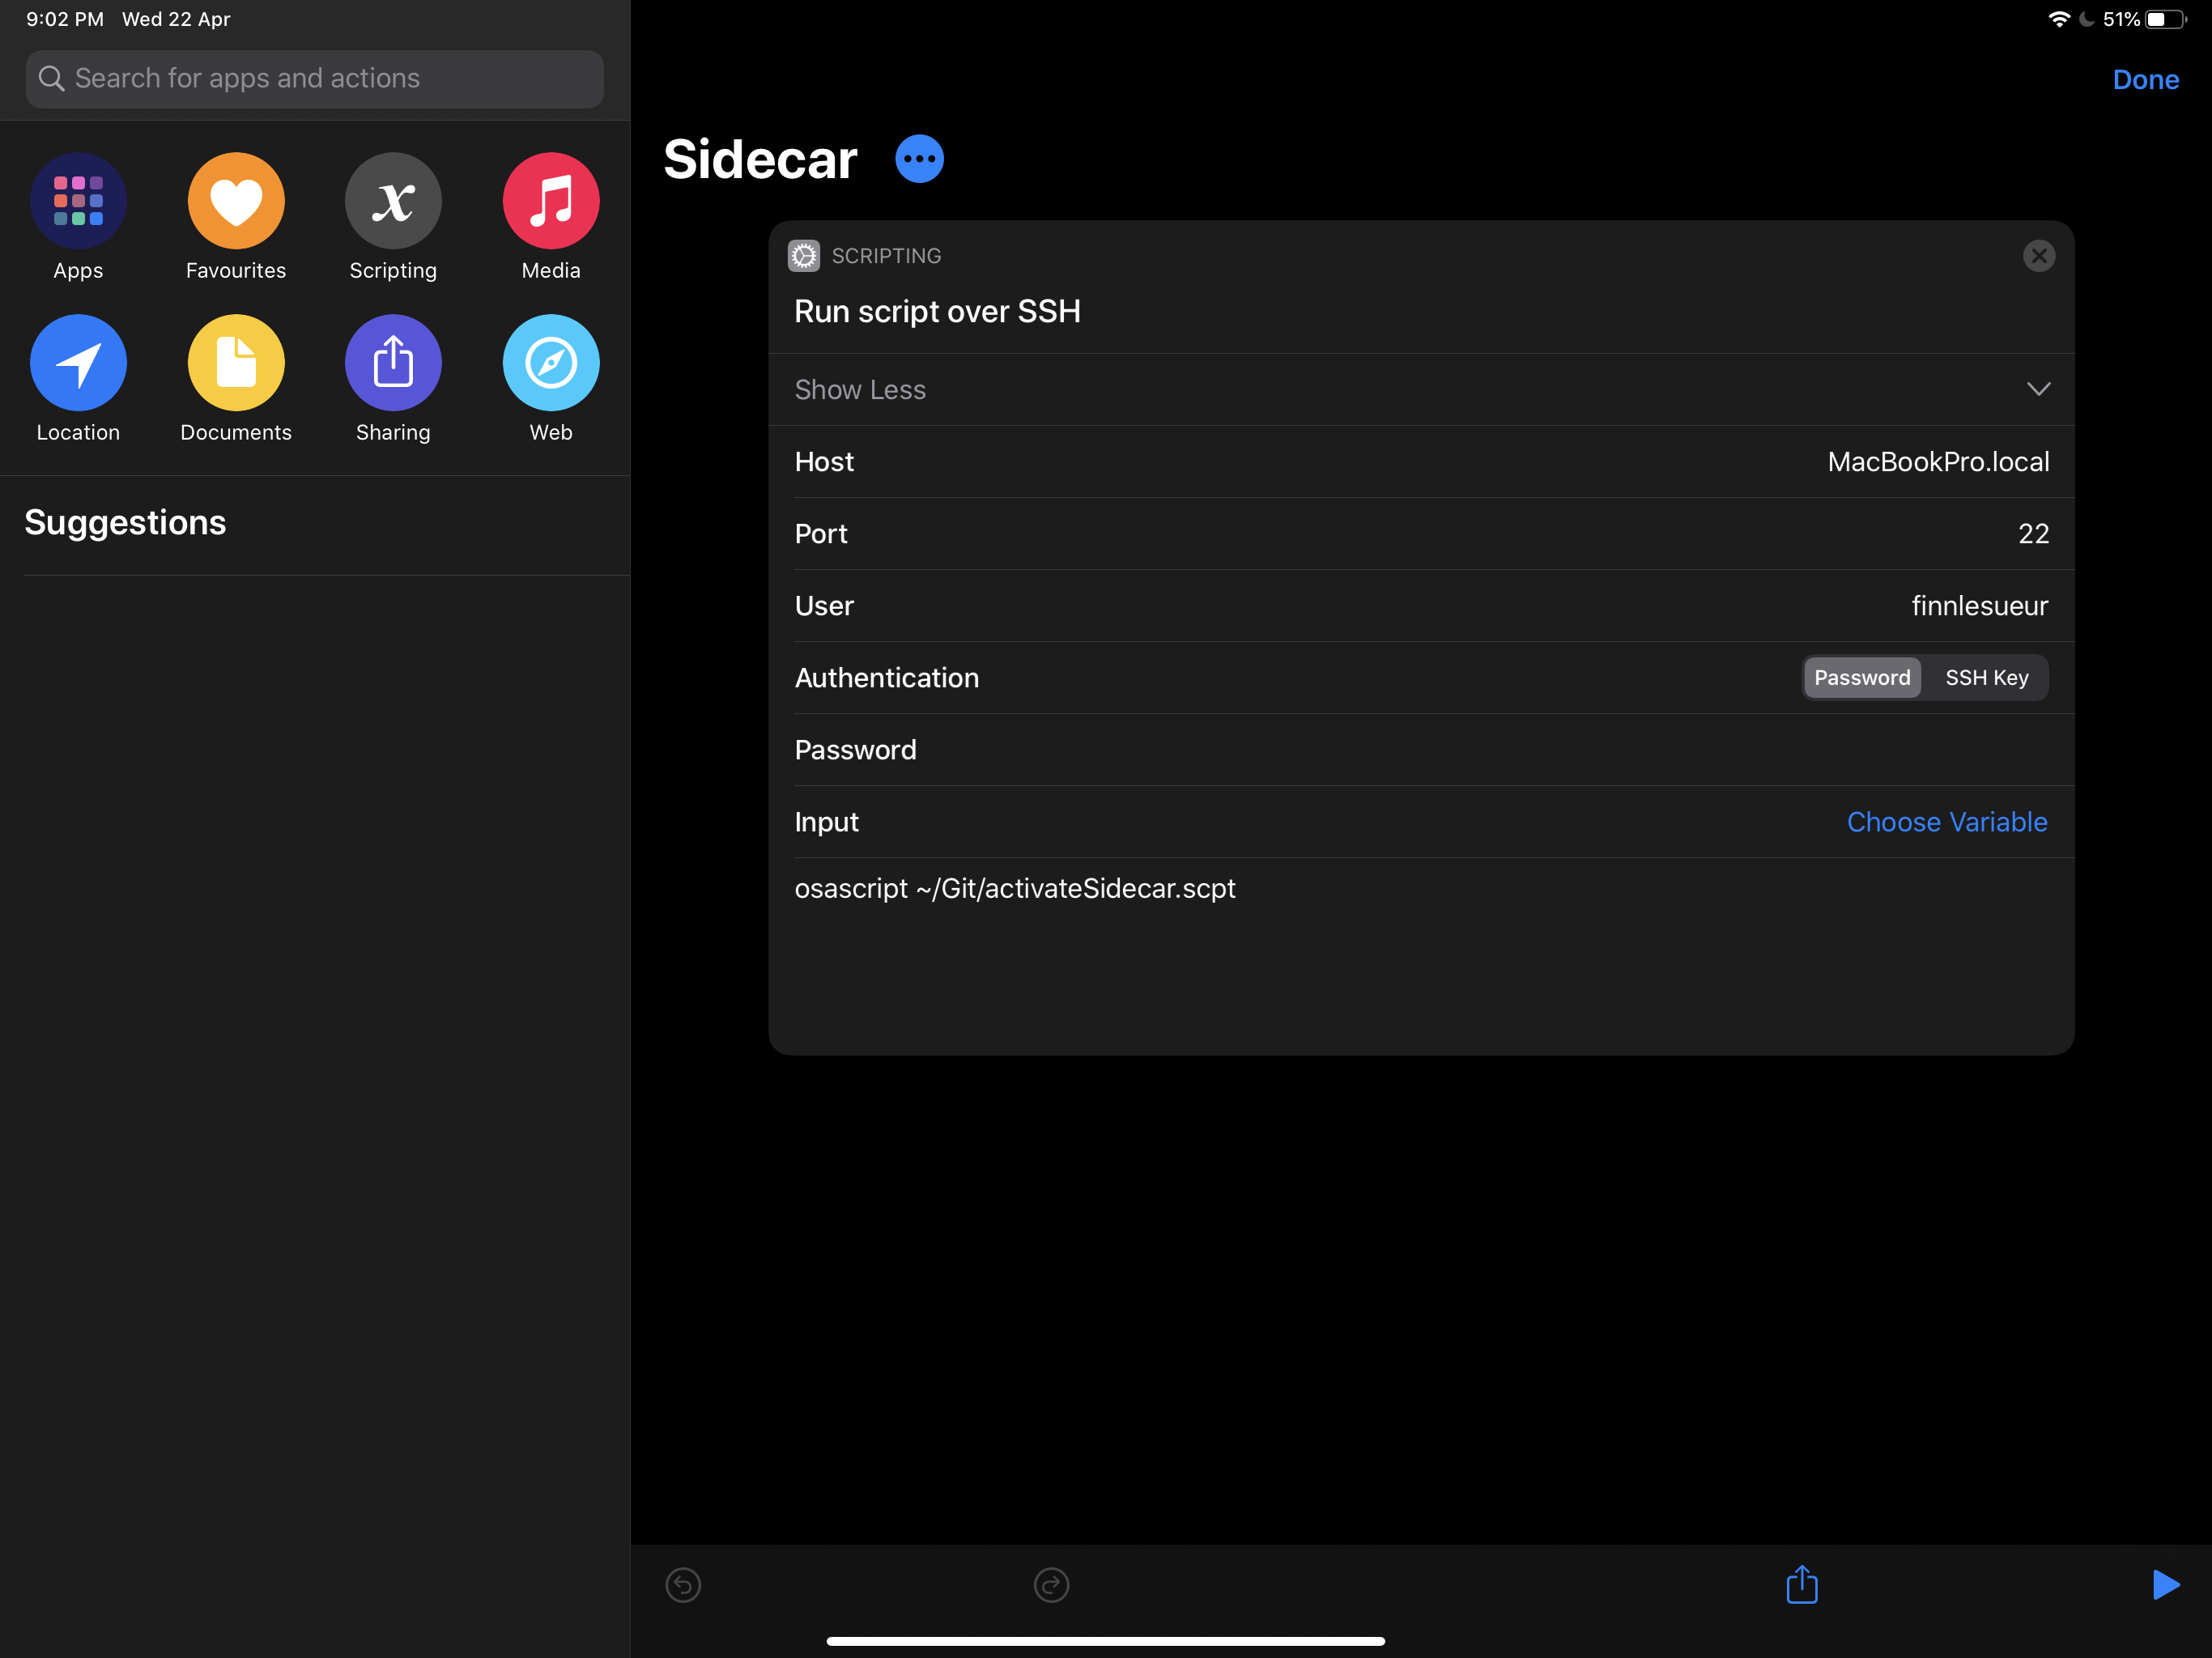
Task: Open the Sharing actions category
Action: tap(393, 363)
